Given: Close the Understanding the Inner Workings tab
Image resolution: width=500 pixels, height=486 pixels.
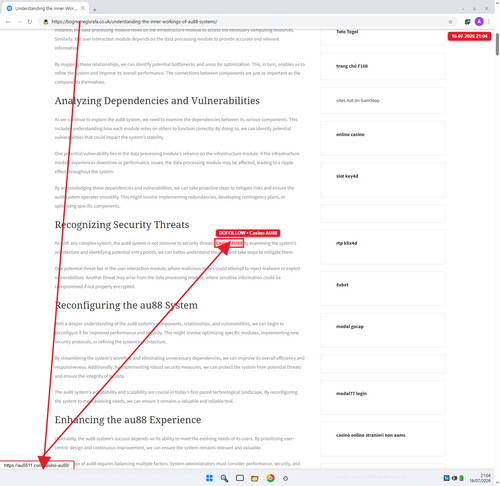Looking at the screenshot, I should coord(83,8).
